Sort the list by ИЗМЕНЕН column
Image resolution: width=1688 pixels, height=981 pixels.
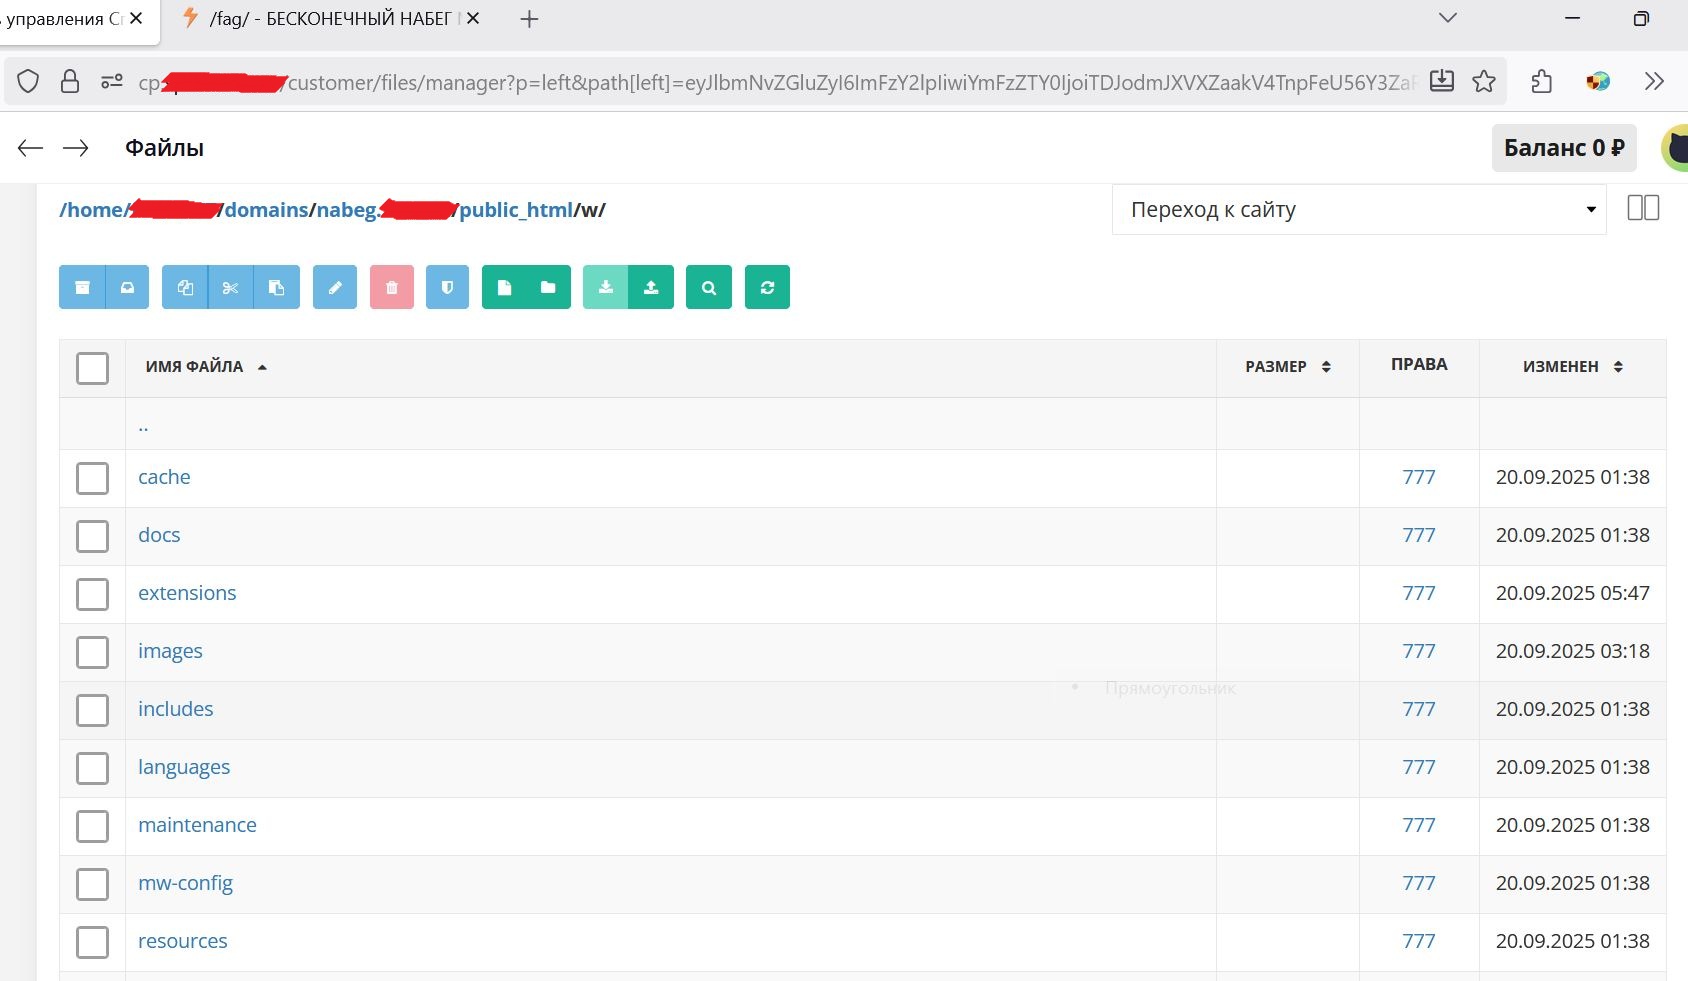pyautogui.click(x=1573, y=367)
